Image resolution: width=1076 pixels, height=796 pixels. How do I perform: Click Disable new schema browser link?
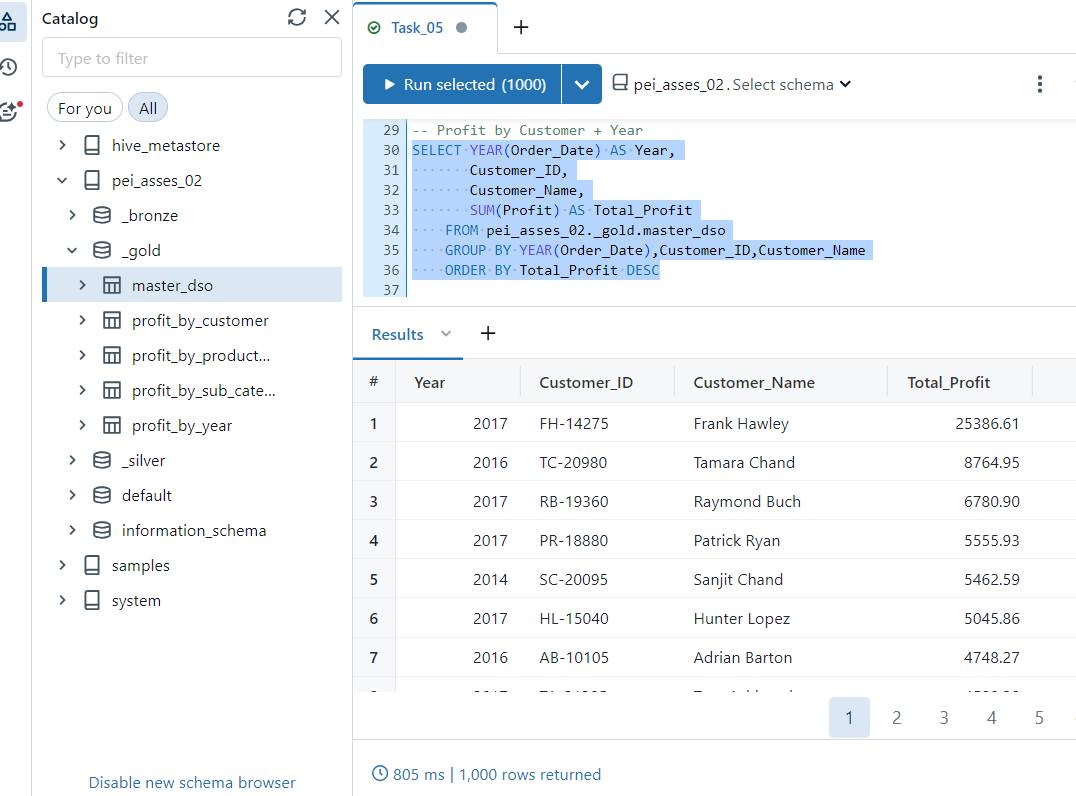[x=192, y=782]
